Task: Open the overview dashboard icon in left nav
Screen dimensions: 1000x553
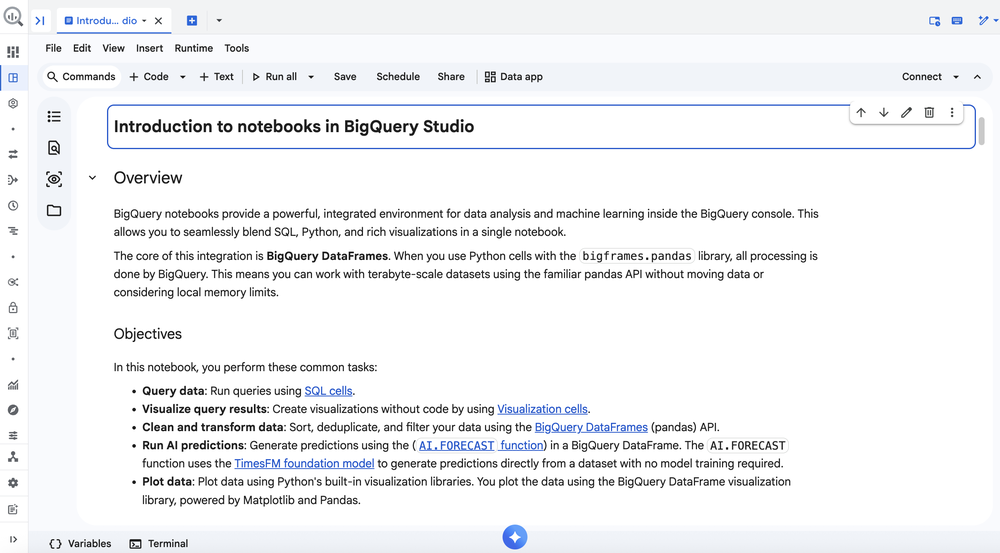Action: [x=13, y=52]
